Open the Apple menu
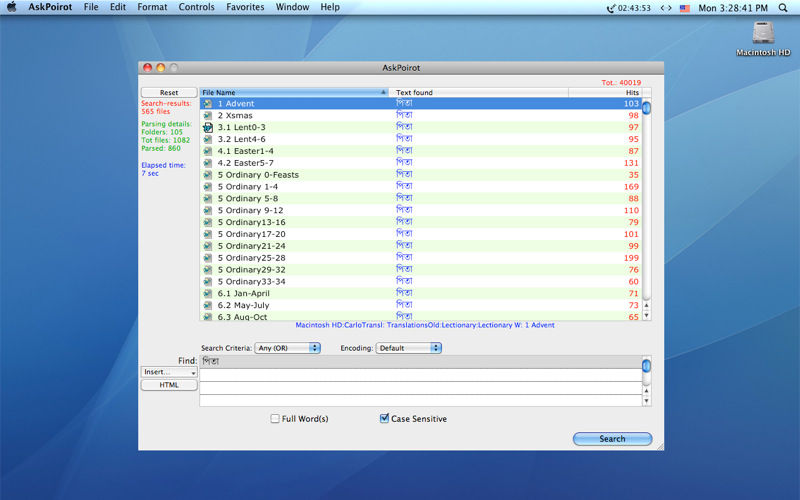800x500 pixels. coord(11,7)
